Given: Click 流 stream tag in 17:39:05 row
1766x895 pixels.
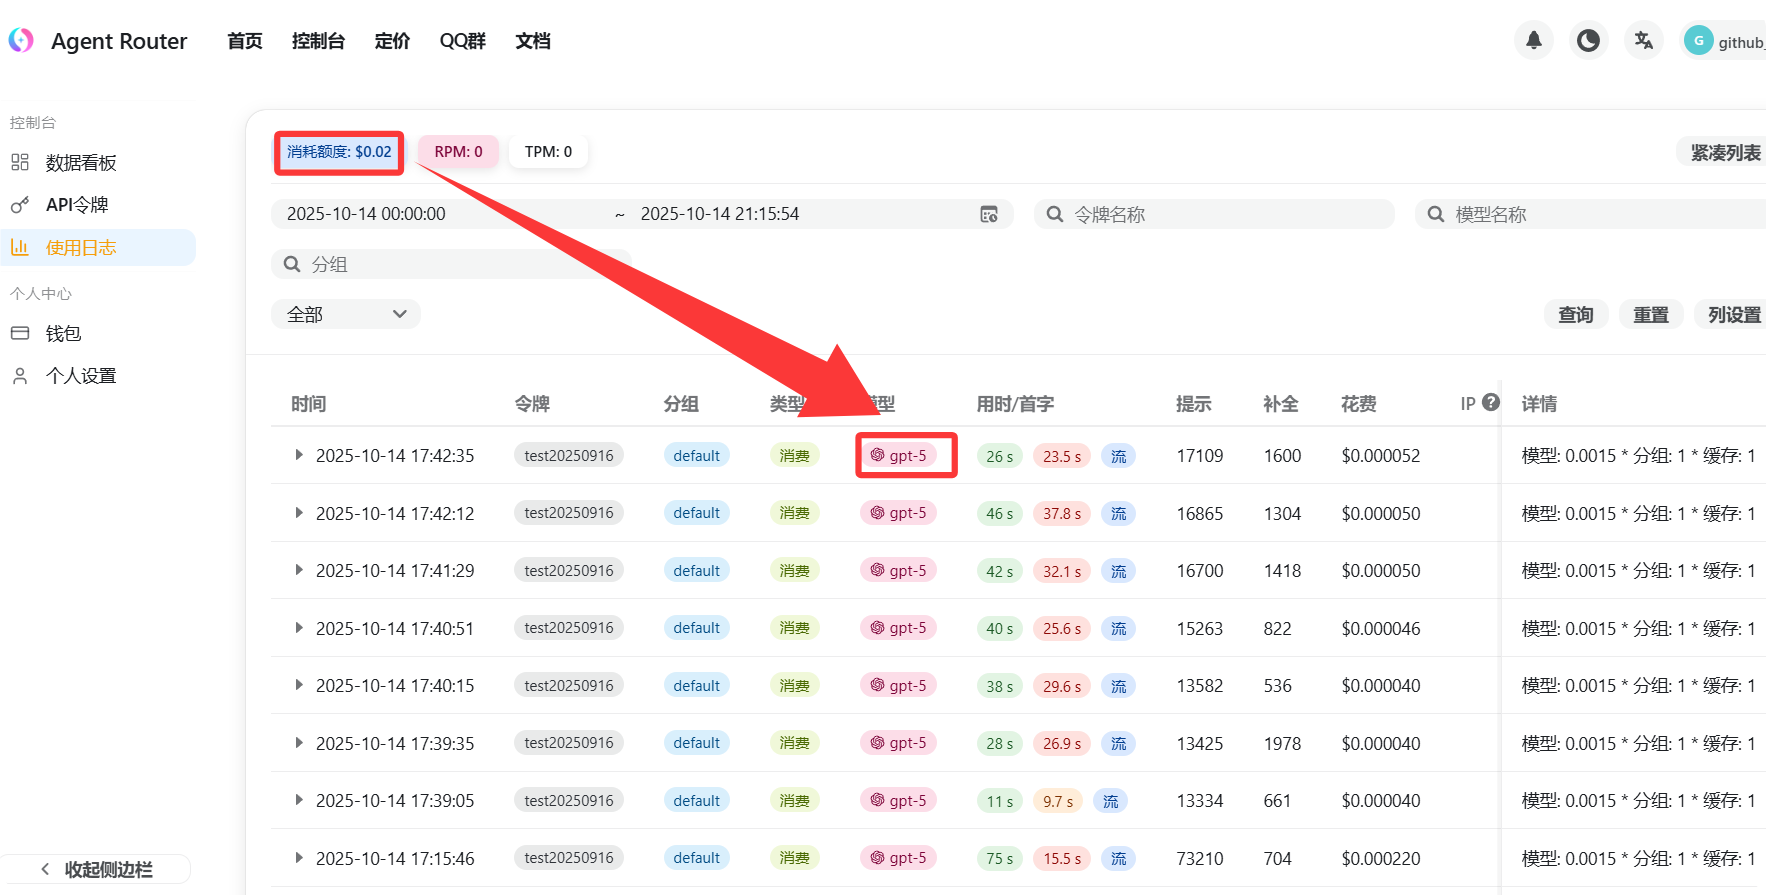Looking at the screenshot, I should click(1110, 801).
